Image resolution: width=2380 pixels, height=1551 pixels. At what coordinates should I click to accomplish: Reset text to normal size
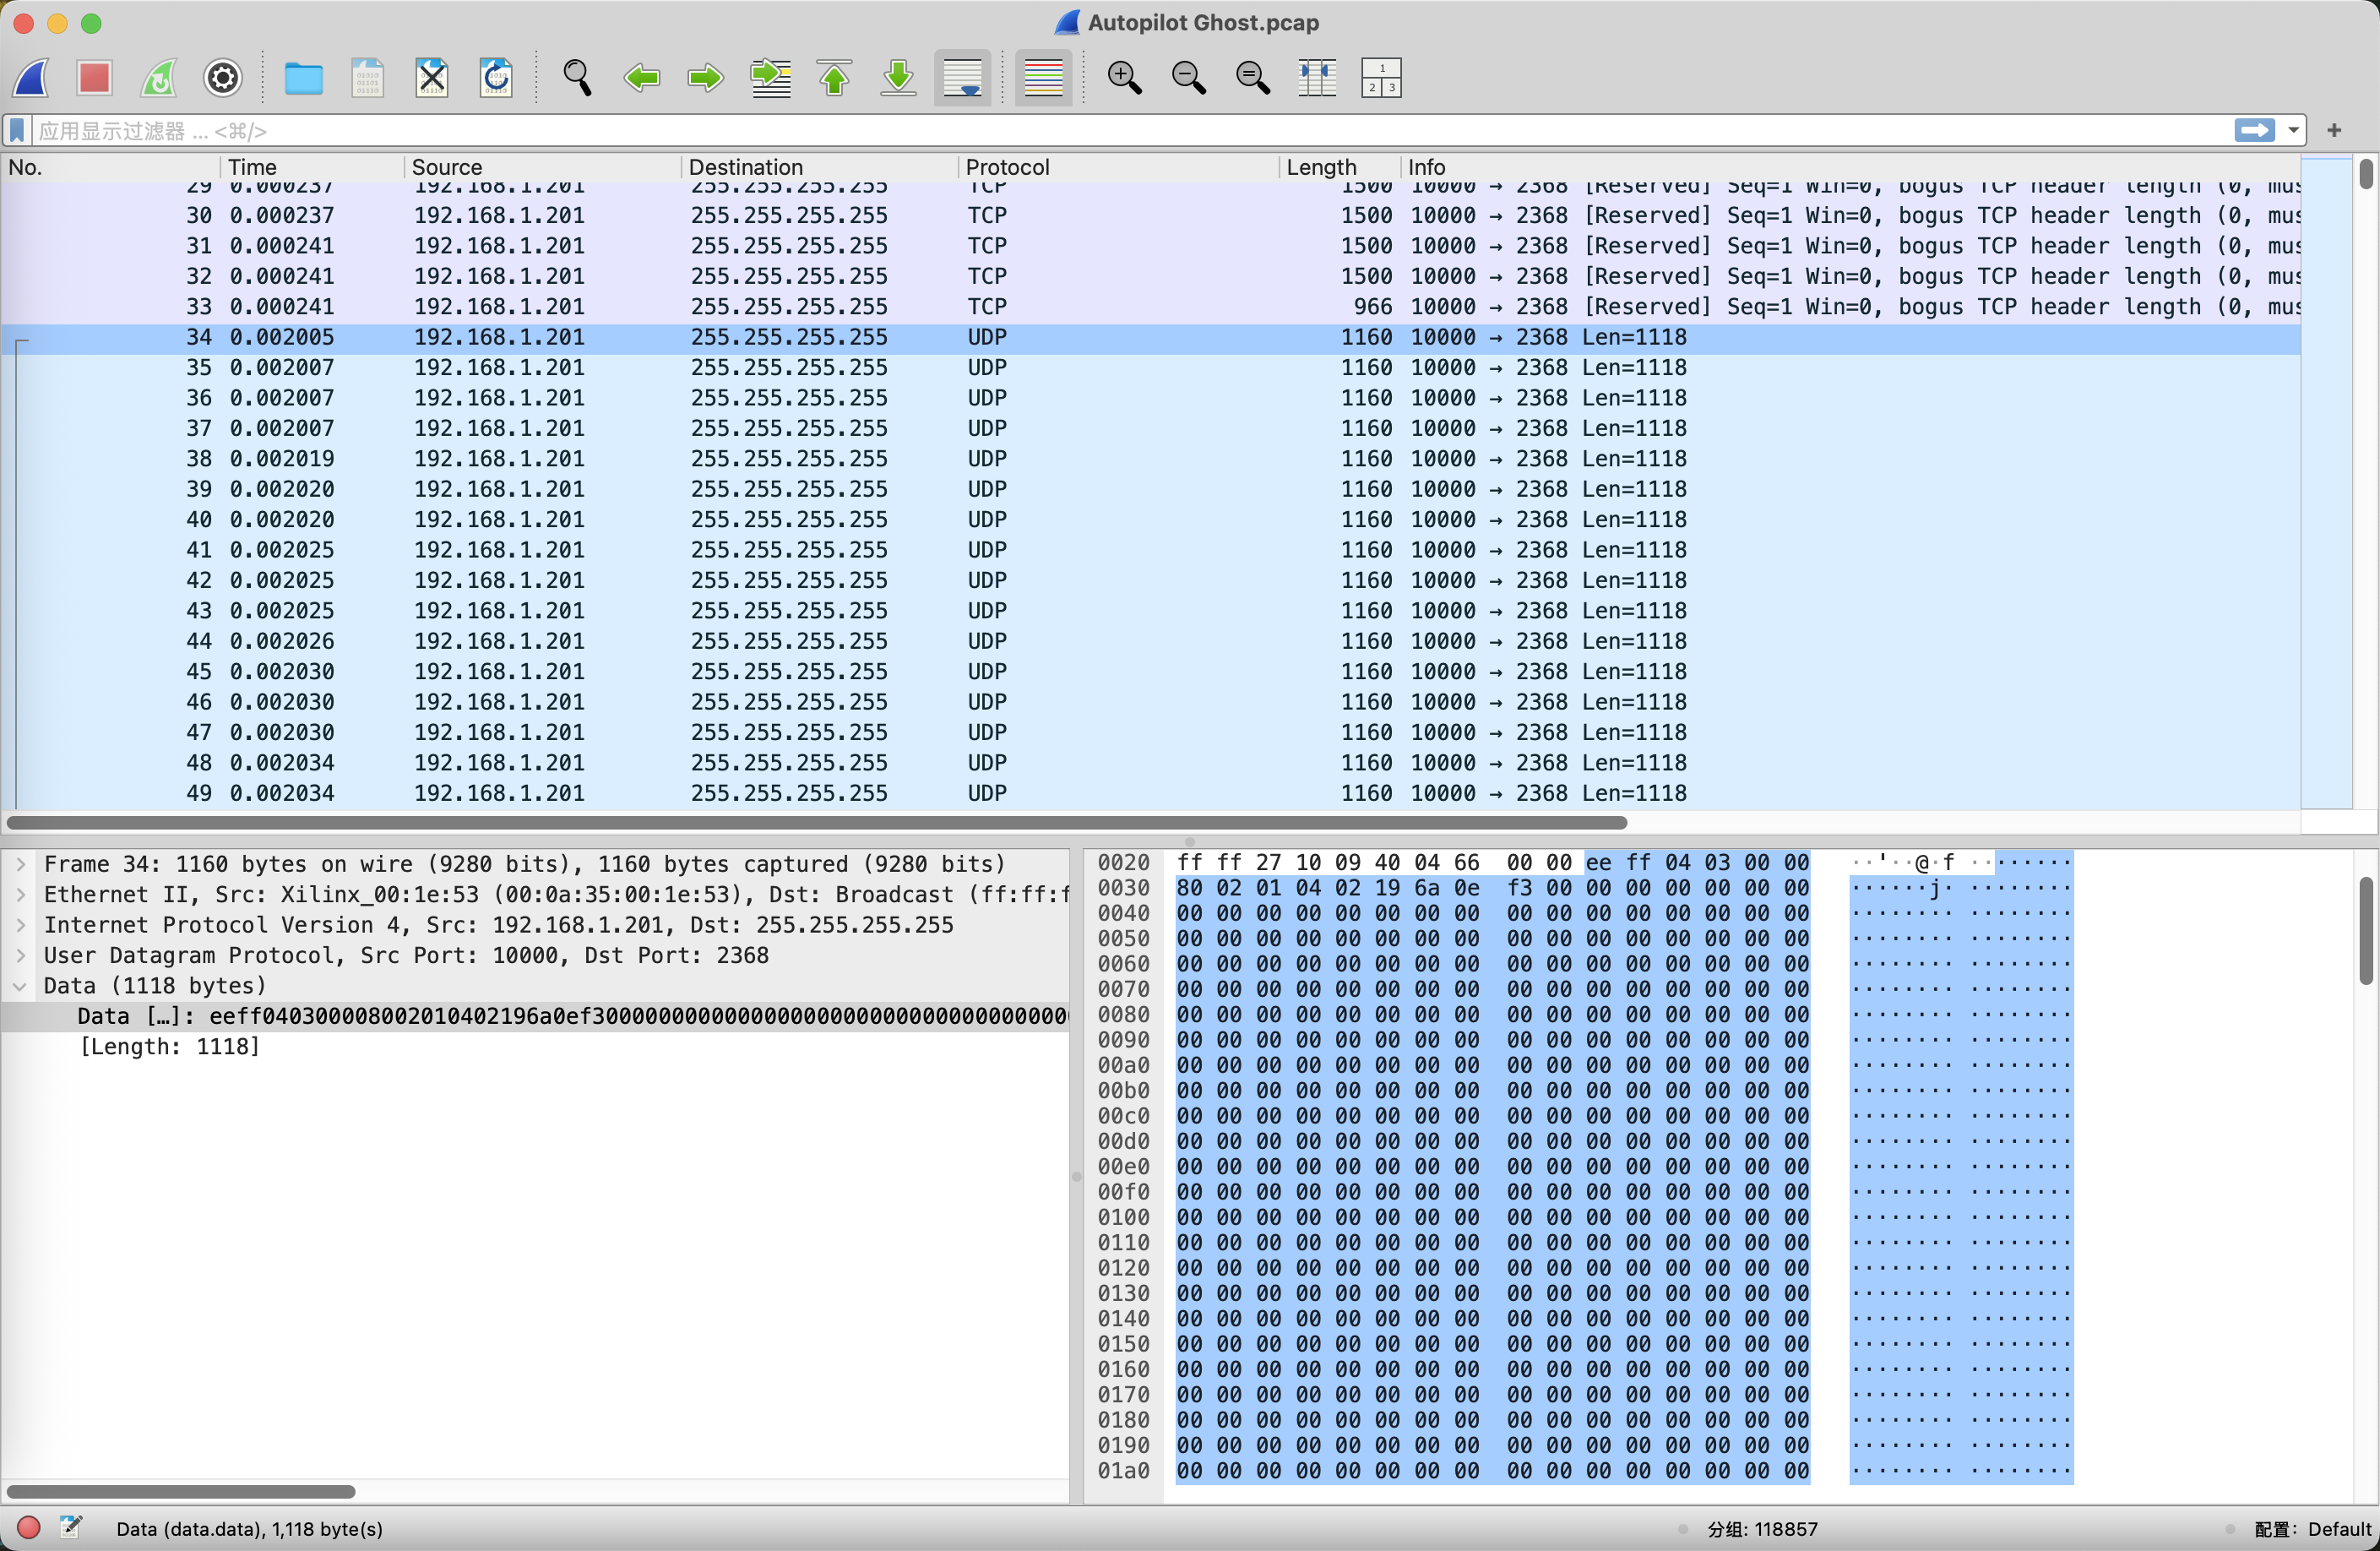coord(1252,77)
